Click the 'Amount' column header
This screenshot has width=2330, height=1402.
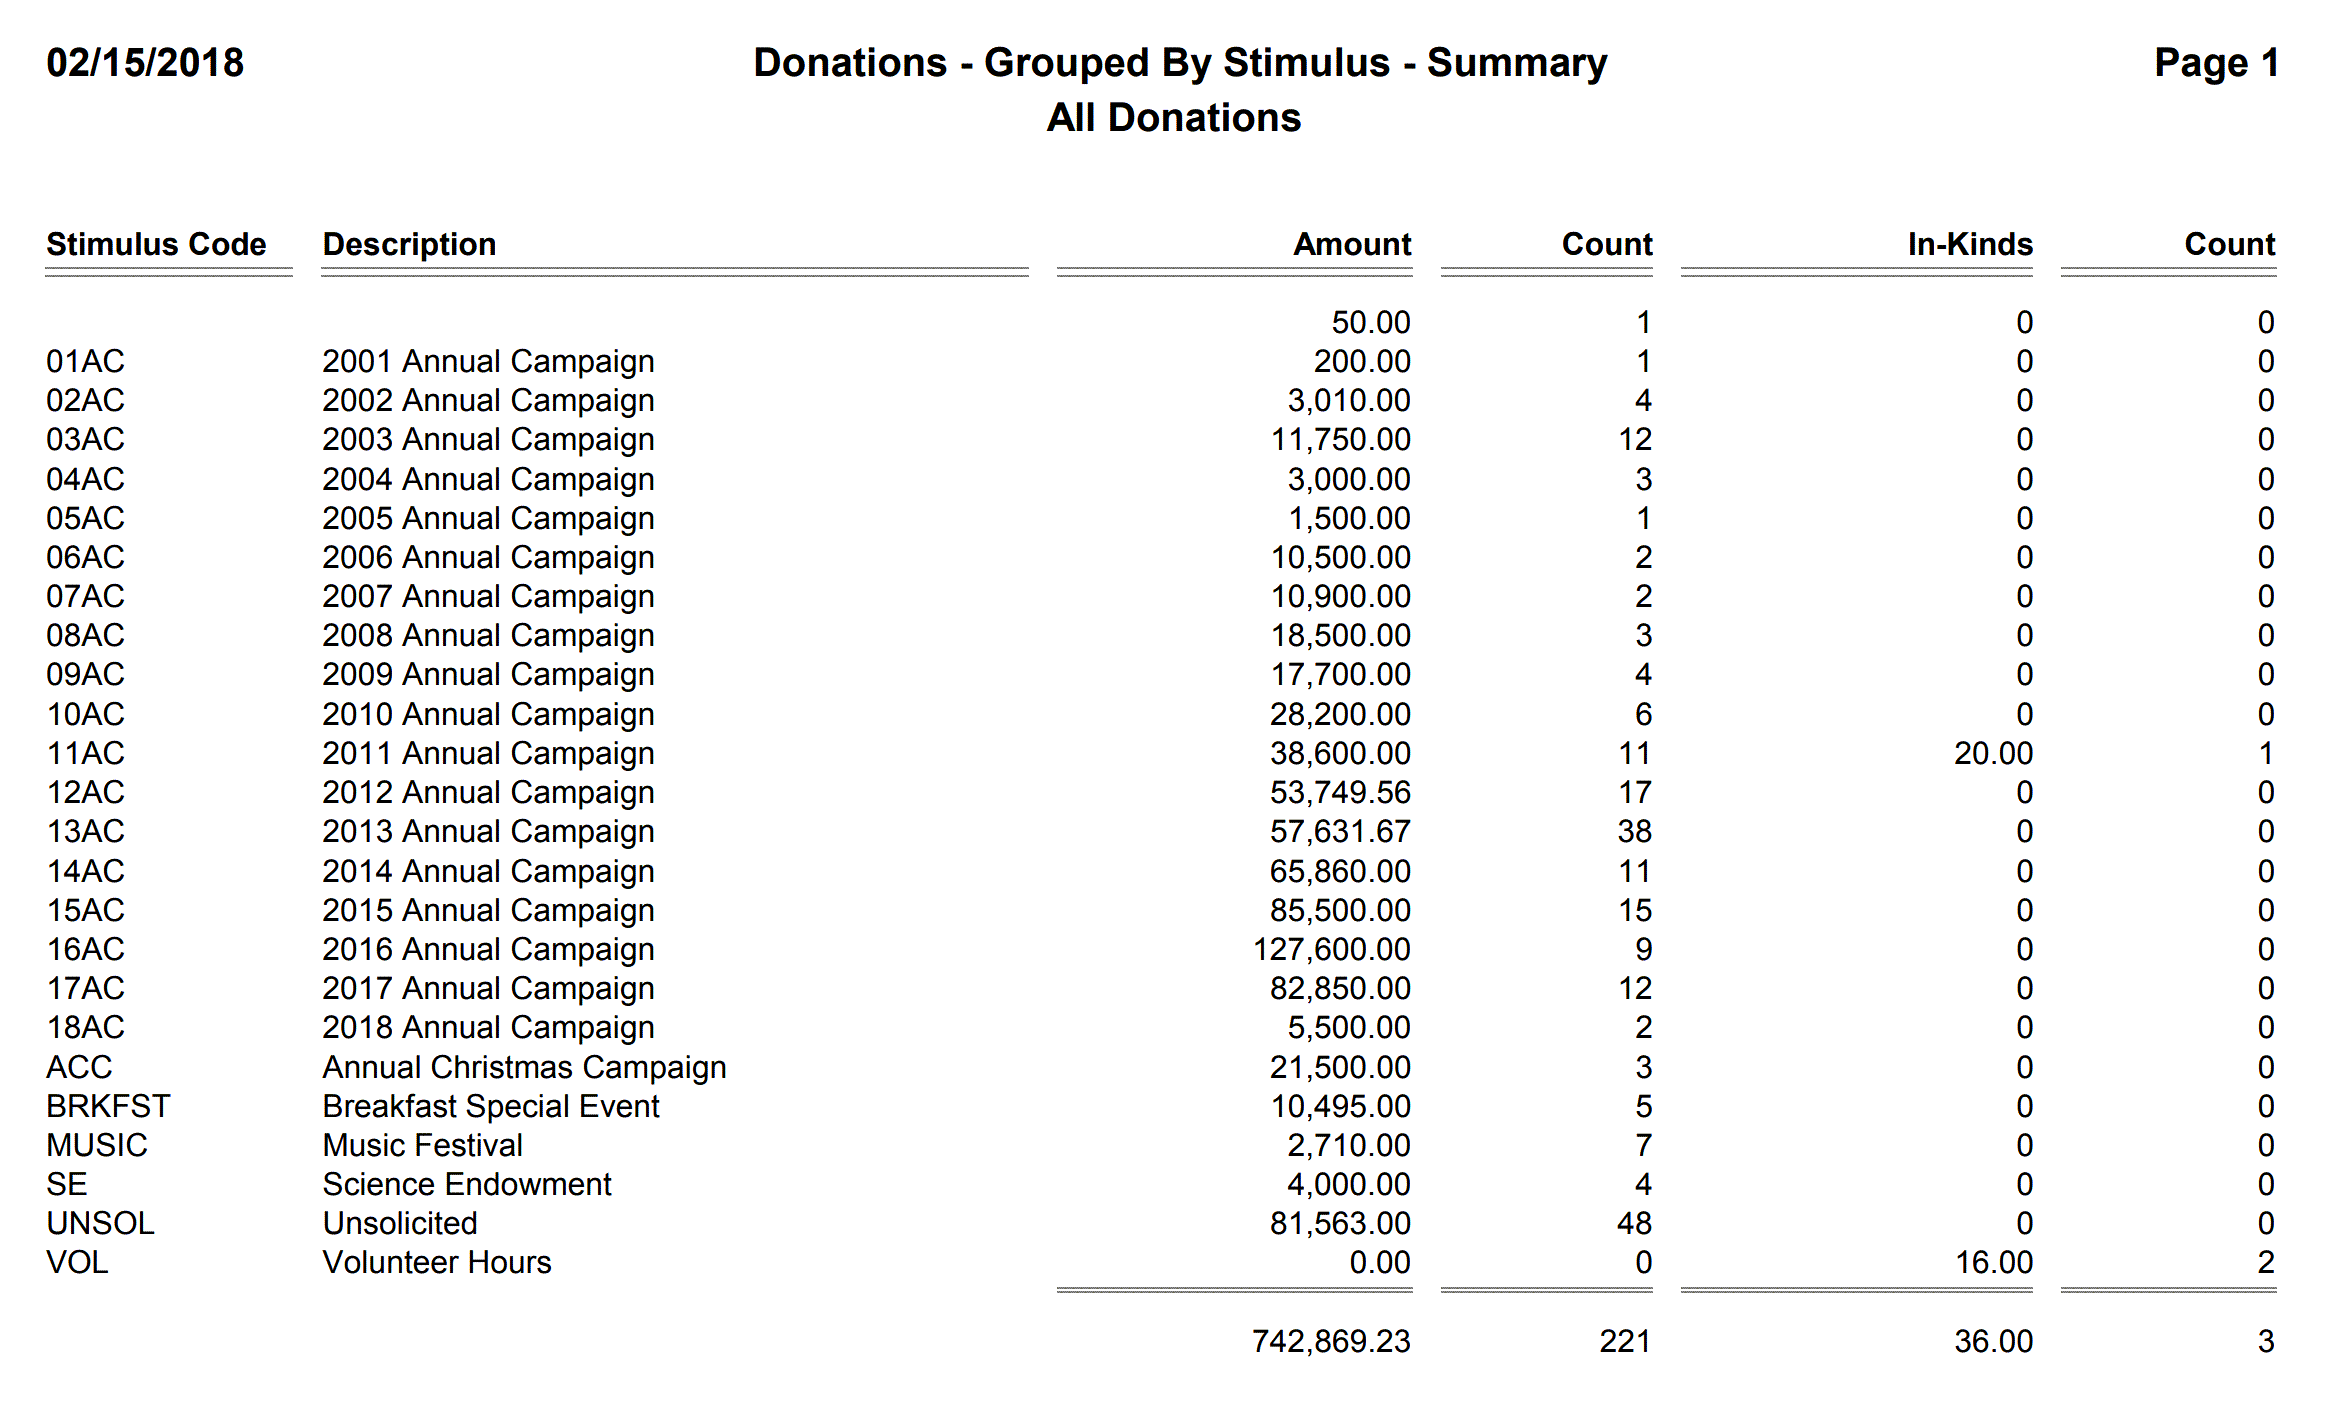(x=1352, y=244)
